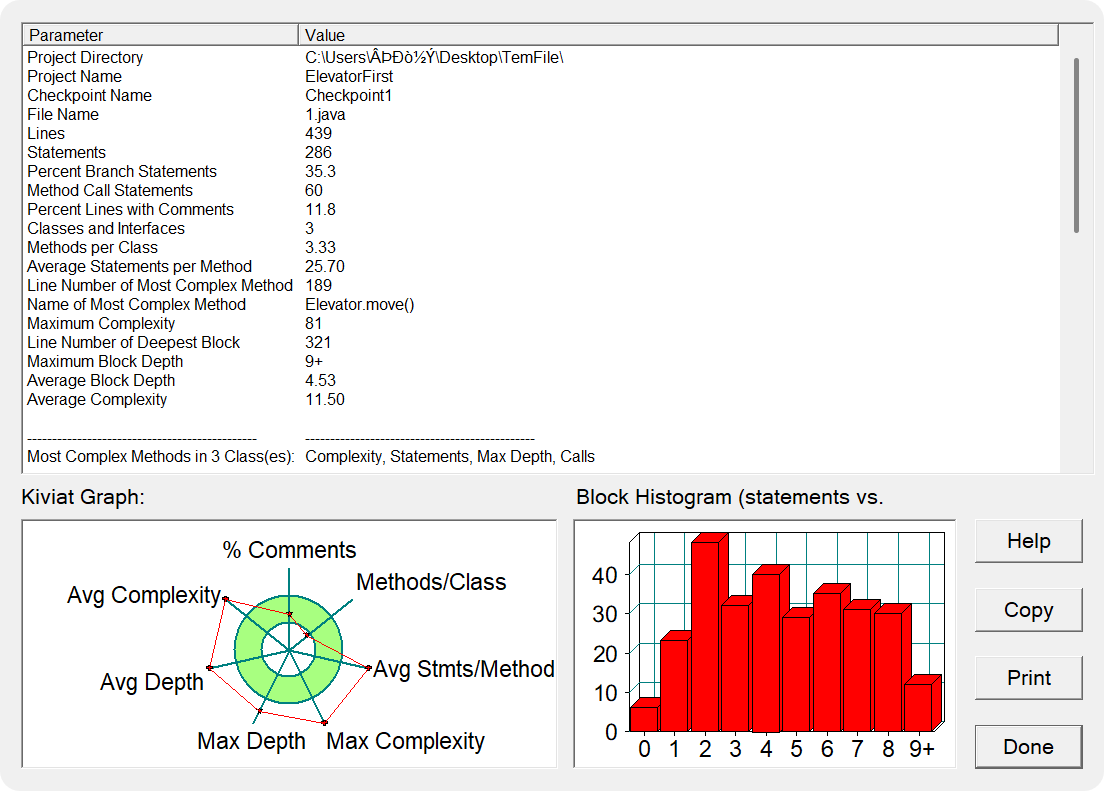The height and width of the screenshot is (791, 1104).
Task: Select the Maximum Complexity row
Action: pos(541,323)
